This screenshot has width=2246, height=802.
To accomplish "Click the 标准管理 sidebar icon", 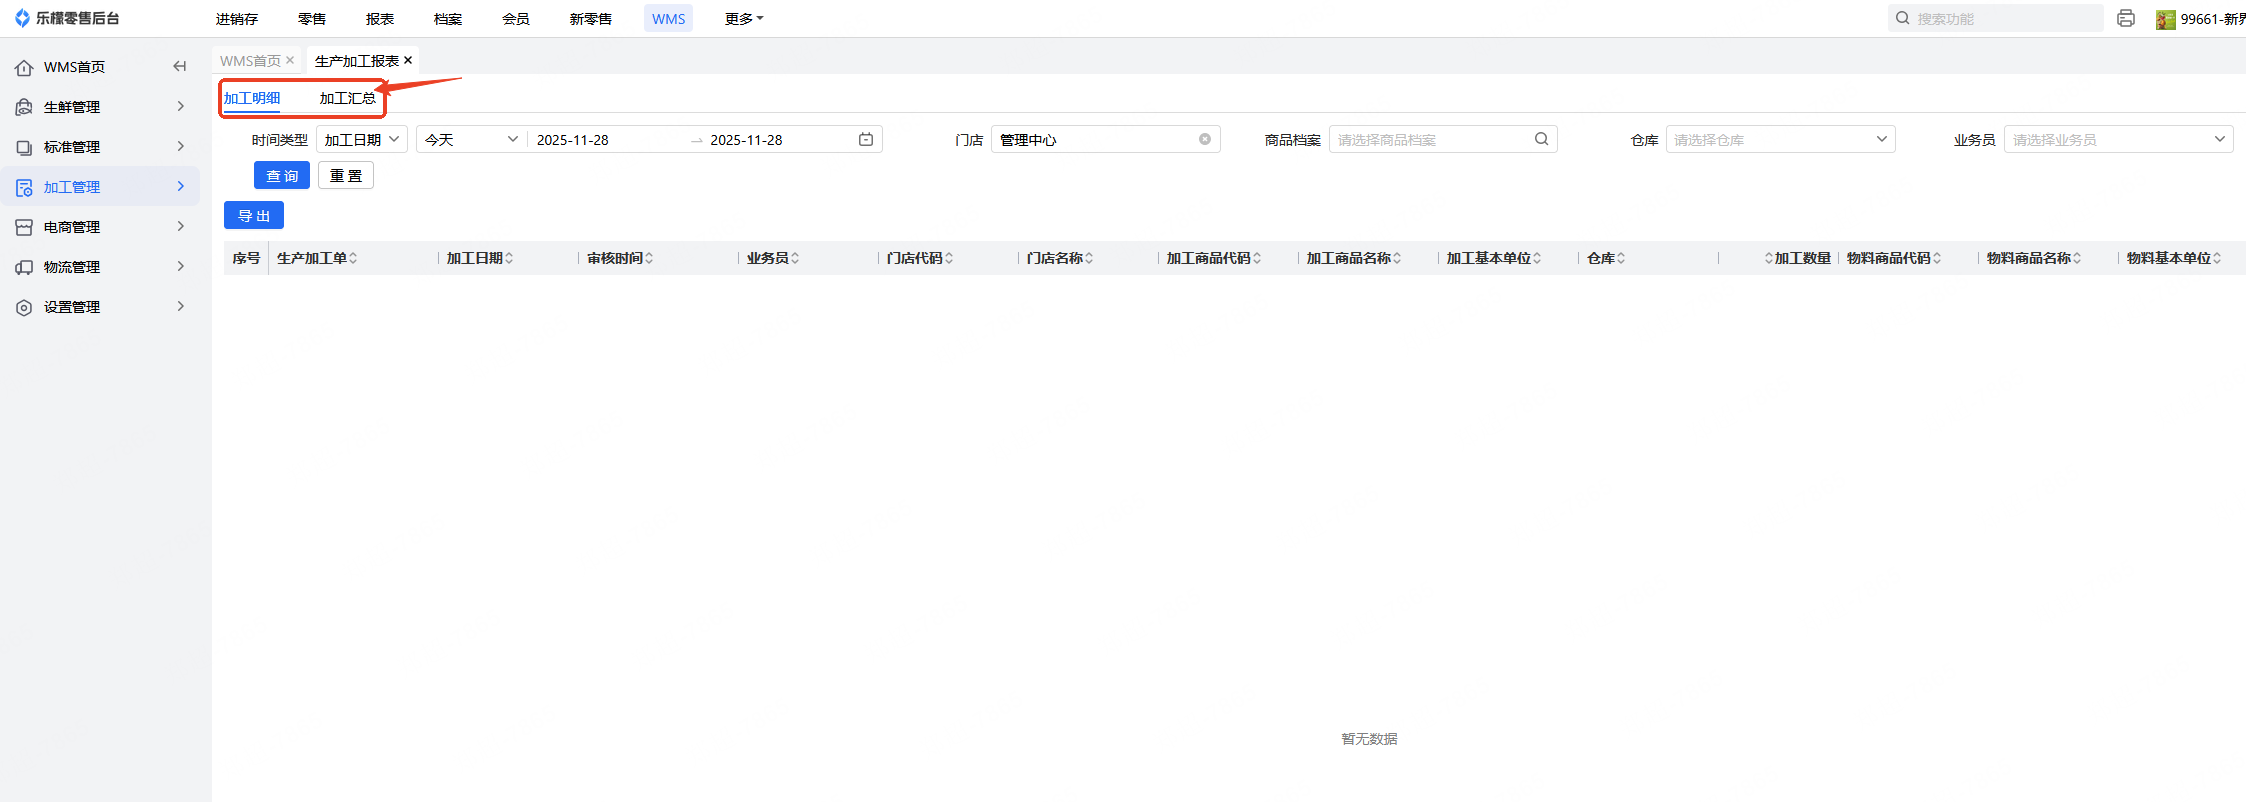I will point(24,147).
